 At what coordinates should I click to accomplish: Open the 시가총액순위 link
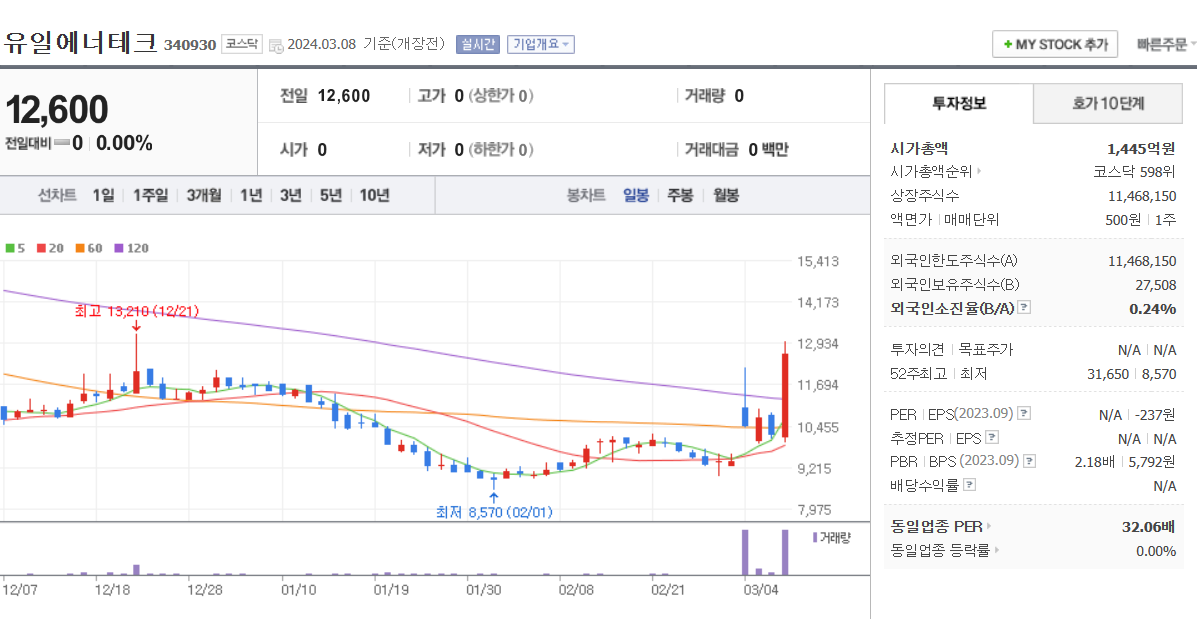pos(932,172)
